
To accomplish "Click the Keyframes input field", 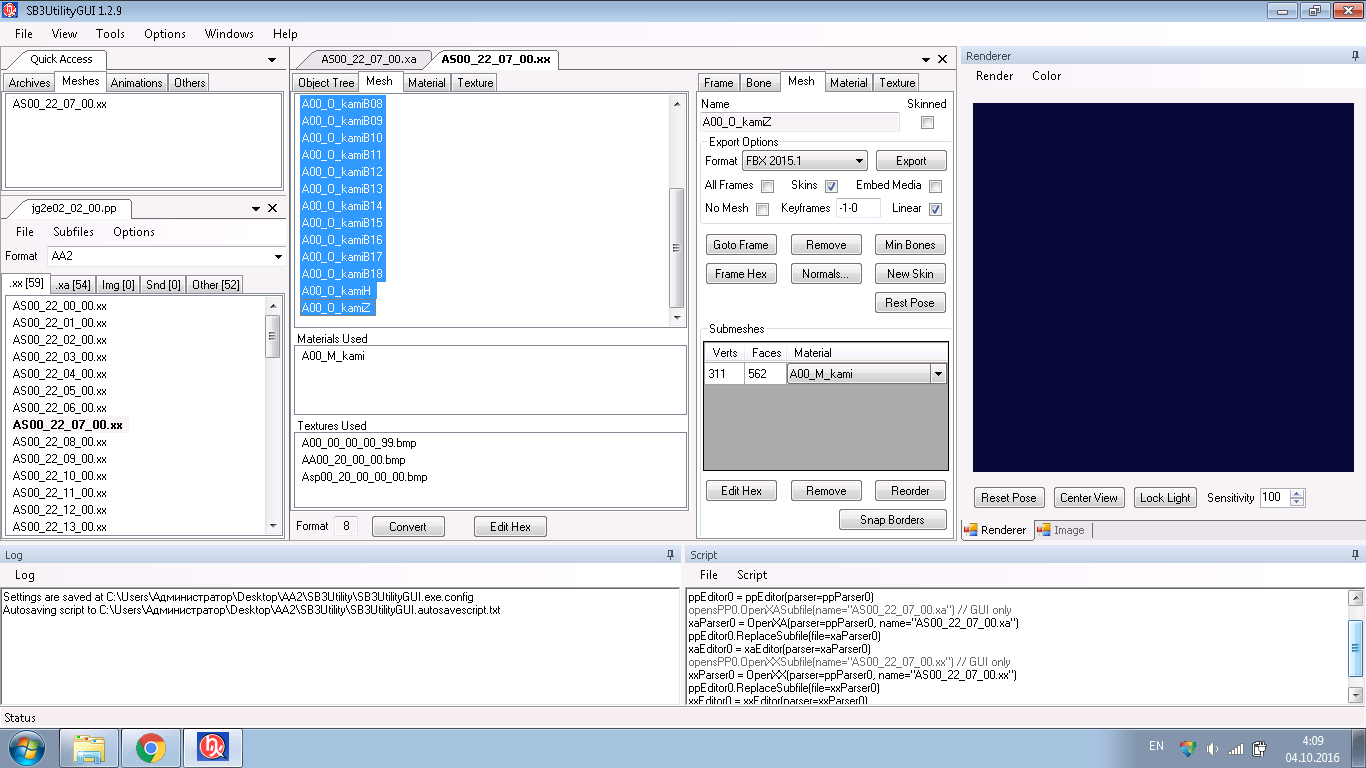I will coord(857,208).
